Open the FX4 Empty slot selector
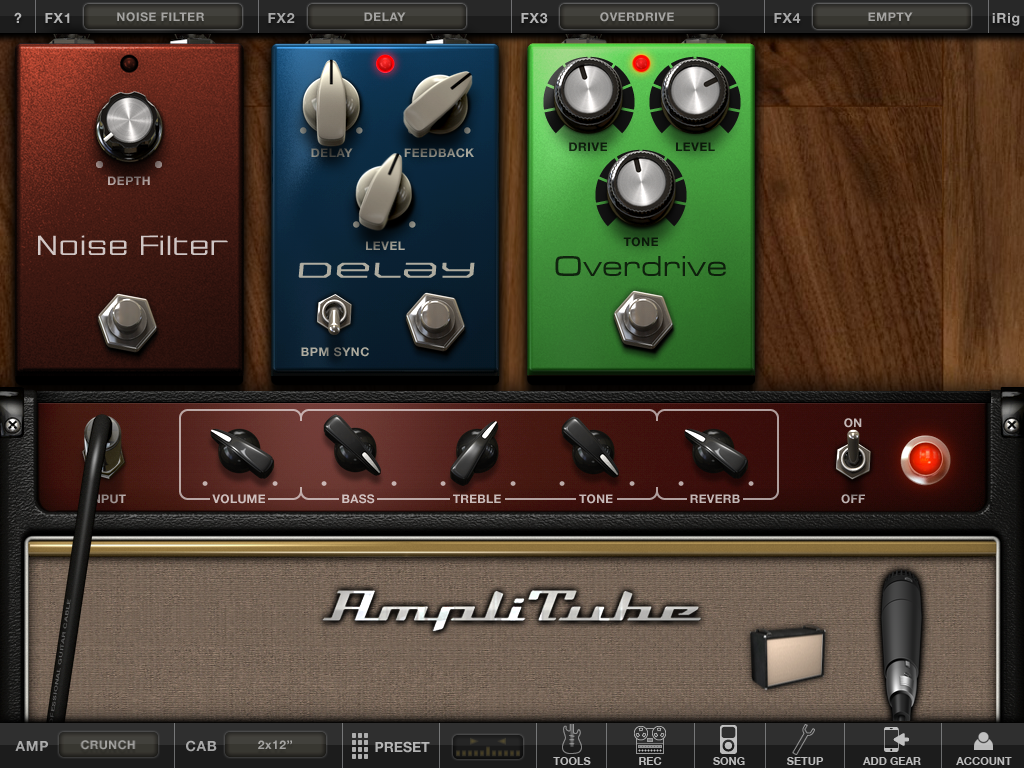This screenshot has width=1024, height=768. (891, 17)
